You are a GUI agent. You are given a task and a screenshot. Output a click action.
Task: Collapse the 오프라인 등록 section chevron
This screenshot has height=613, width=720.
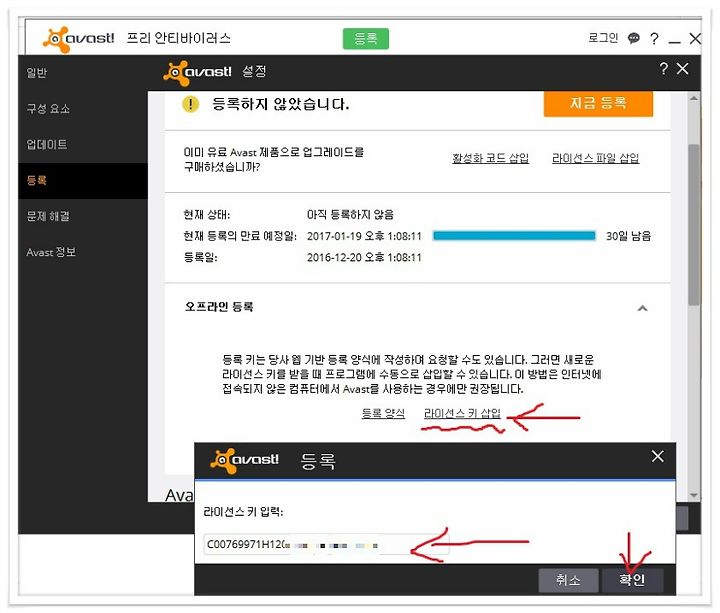pos(643,308)
